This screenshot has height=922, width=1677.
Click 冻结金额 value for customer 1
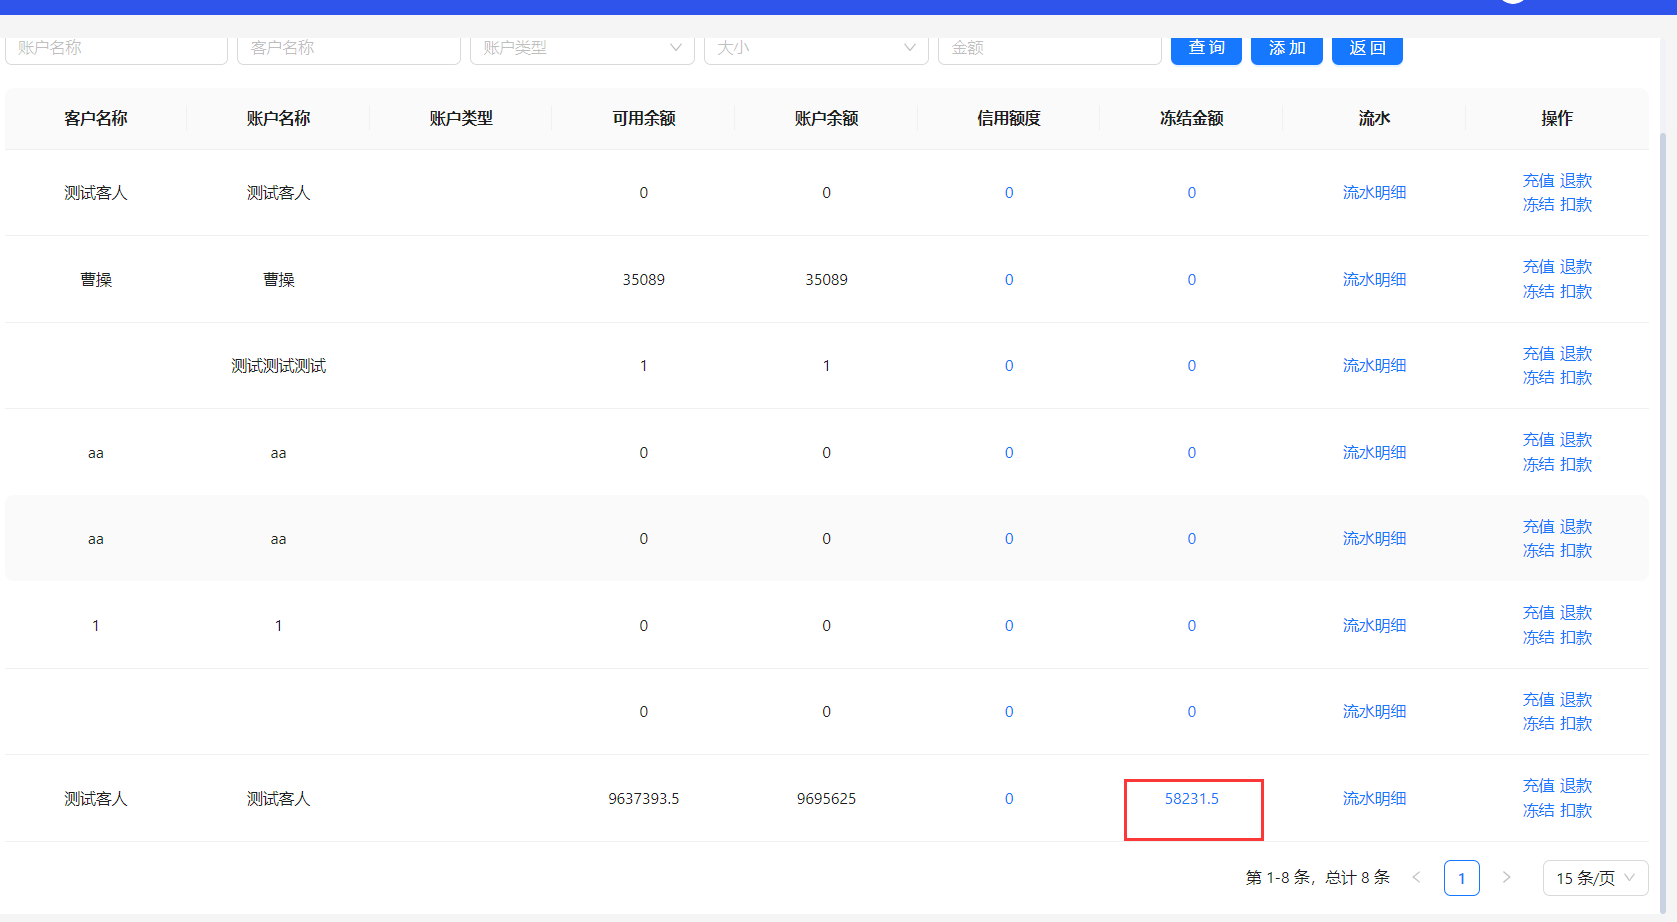pos(1192,626)
